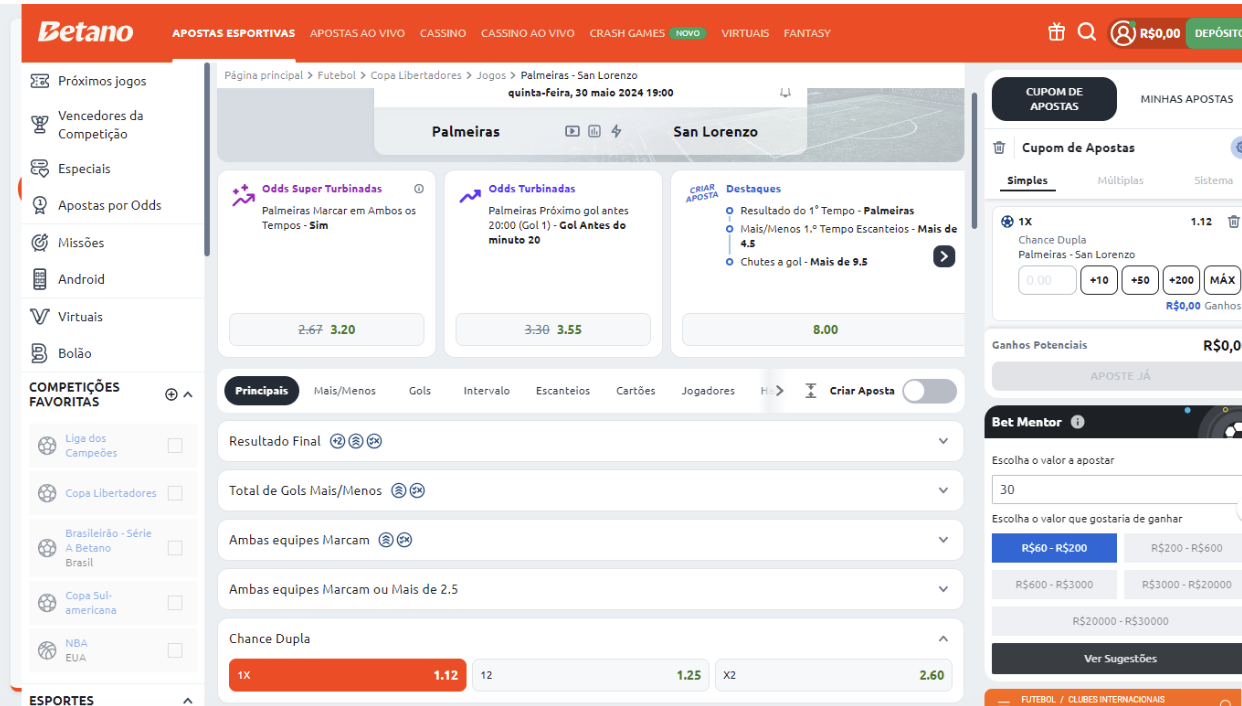Viewport: 1242px width, 706px height.
Task: Click the trophy icon for Vencedores da Competição
Action: (x=40, y=125)
